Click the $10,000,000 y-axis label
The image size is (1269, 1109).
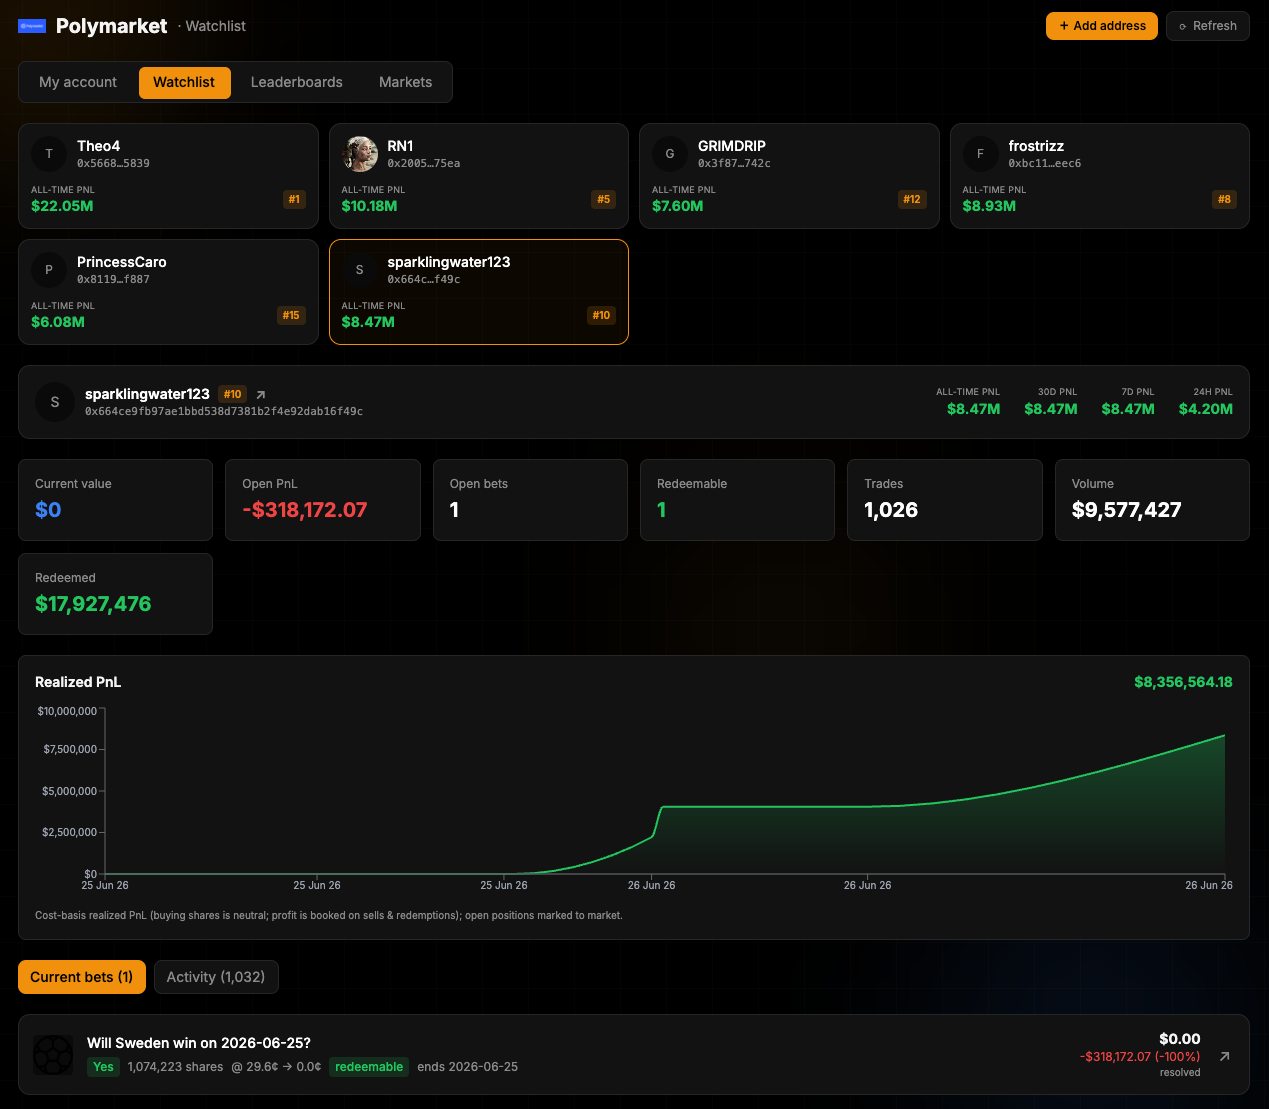point(67,711)
